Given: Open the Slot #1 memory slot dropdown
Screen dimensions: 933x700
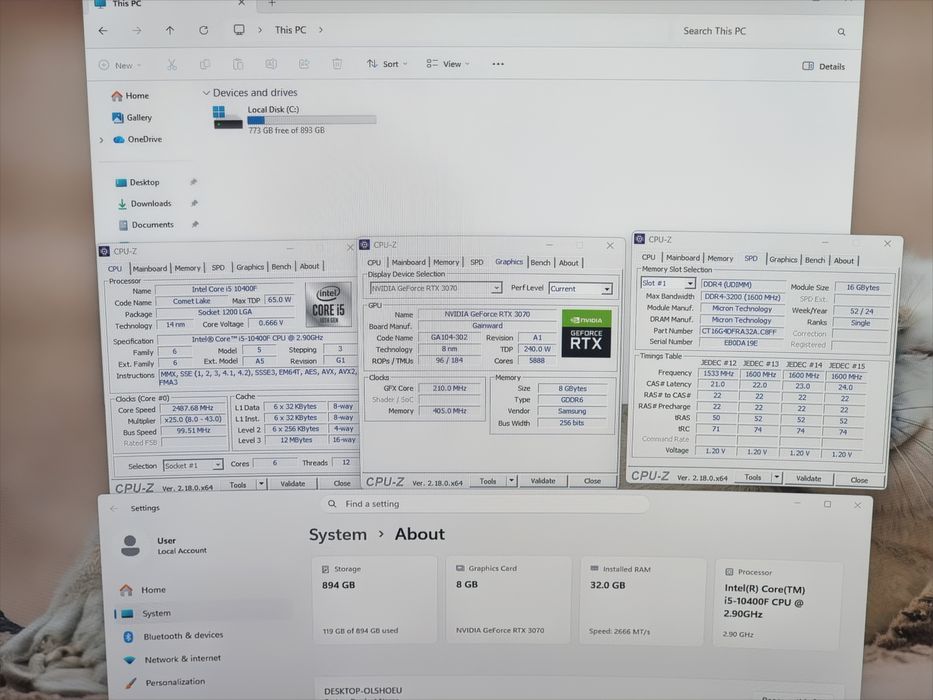Looking at the screenshot, I should [667, 283].
